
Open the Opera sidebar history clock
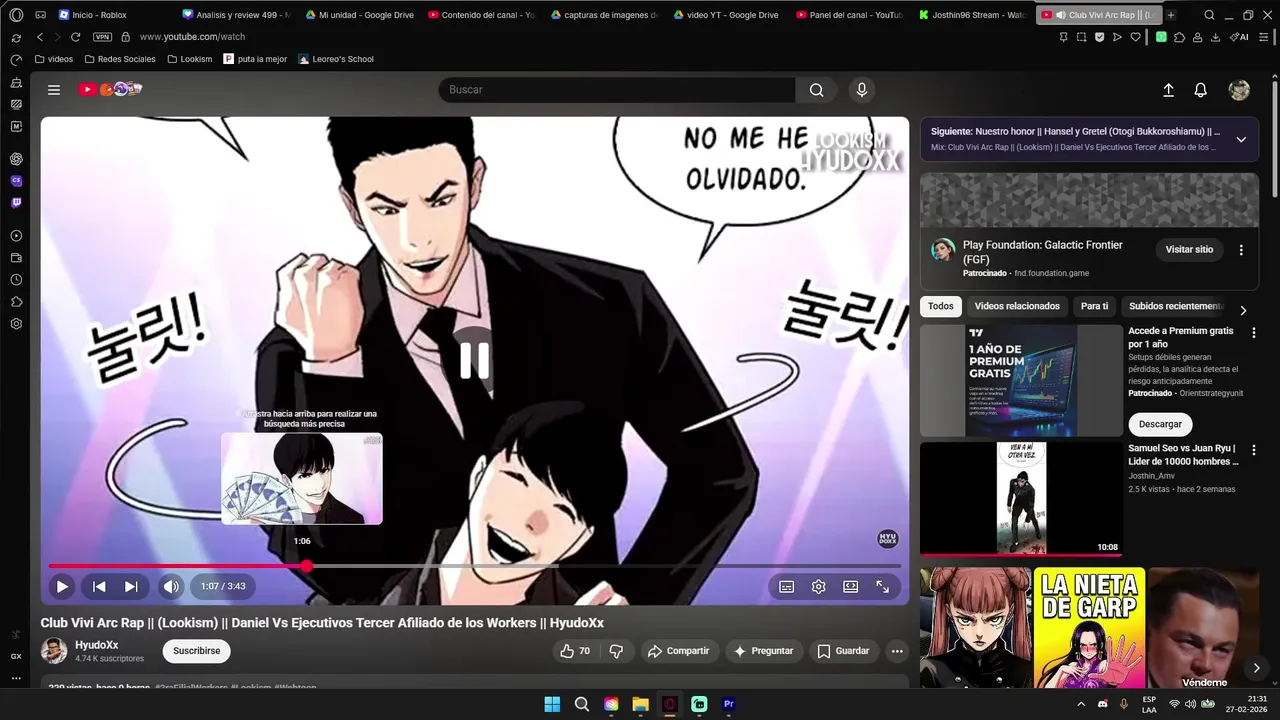(16, 280)
